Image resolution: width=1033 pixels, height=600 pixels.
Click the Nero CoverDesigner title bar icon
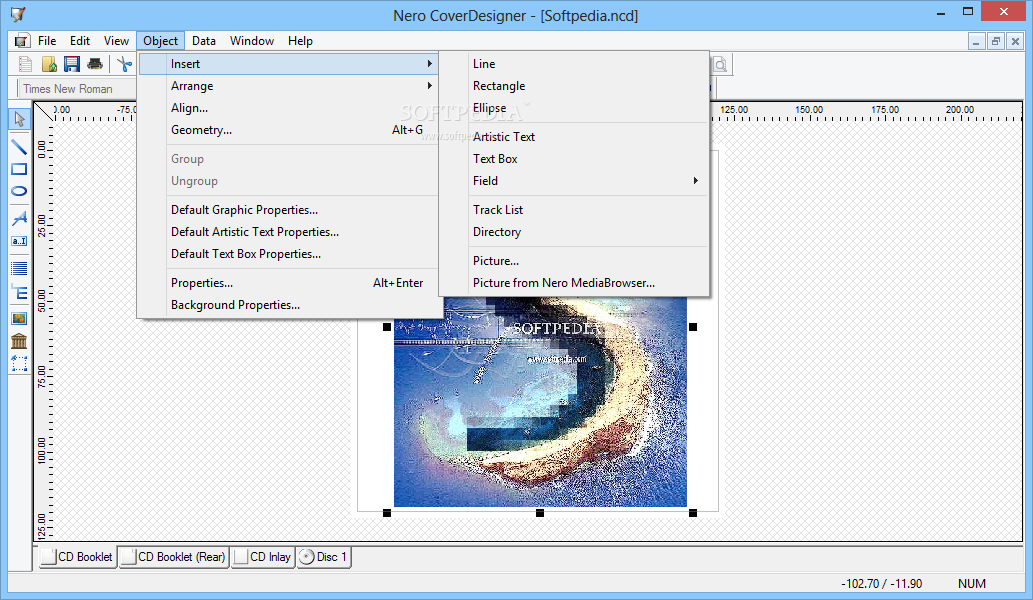click(x=18, y=14)
